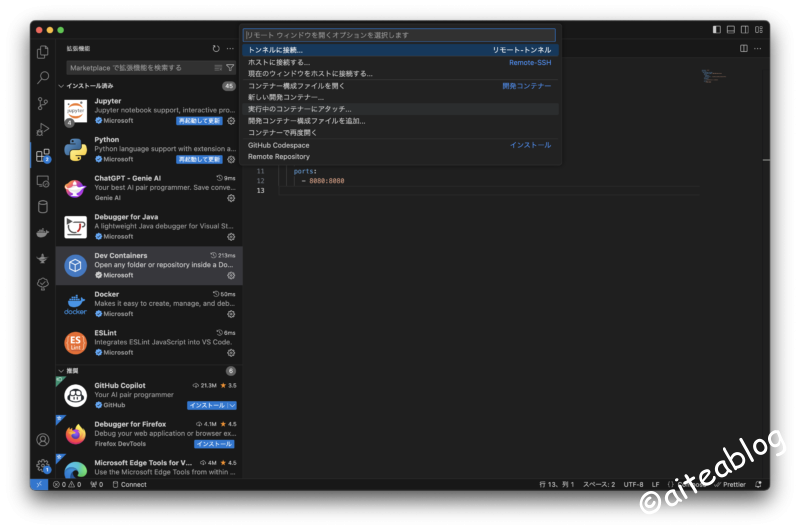The width and height of the screenshot is (800, 530).
Task: Collapse the インストール済み section
Action: (x=61, y=86)
